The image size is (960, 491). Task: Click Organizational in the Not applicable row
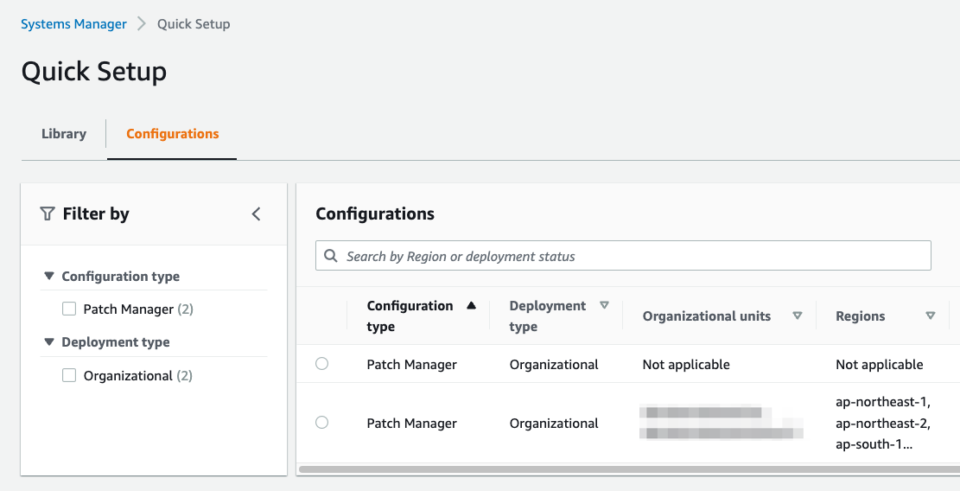point(554,364)
